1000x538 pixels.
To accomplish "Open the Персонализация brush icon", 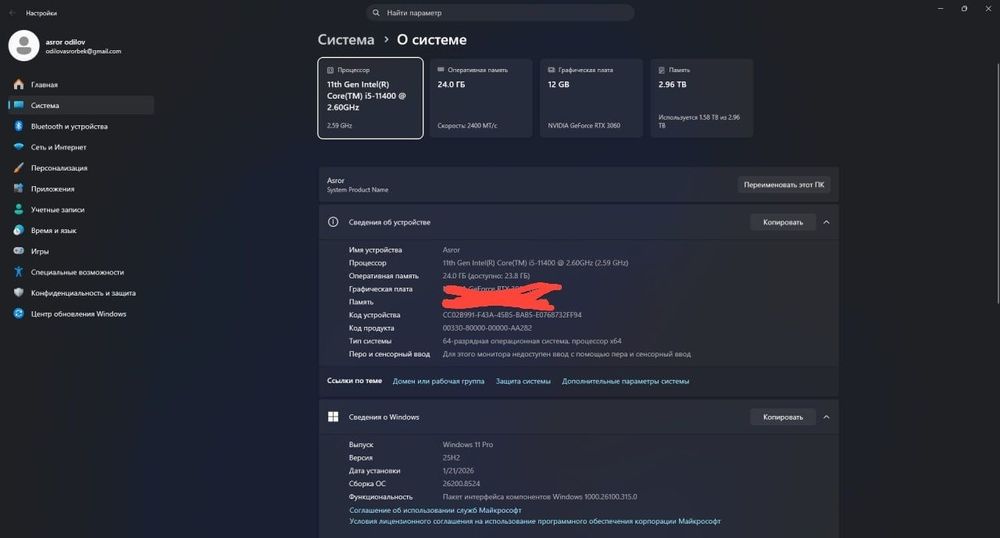I will coord(18,168).
